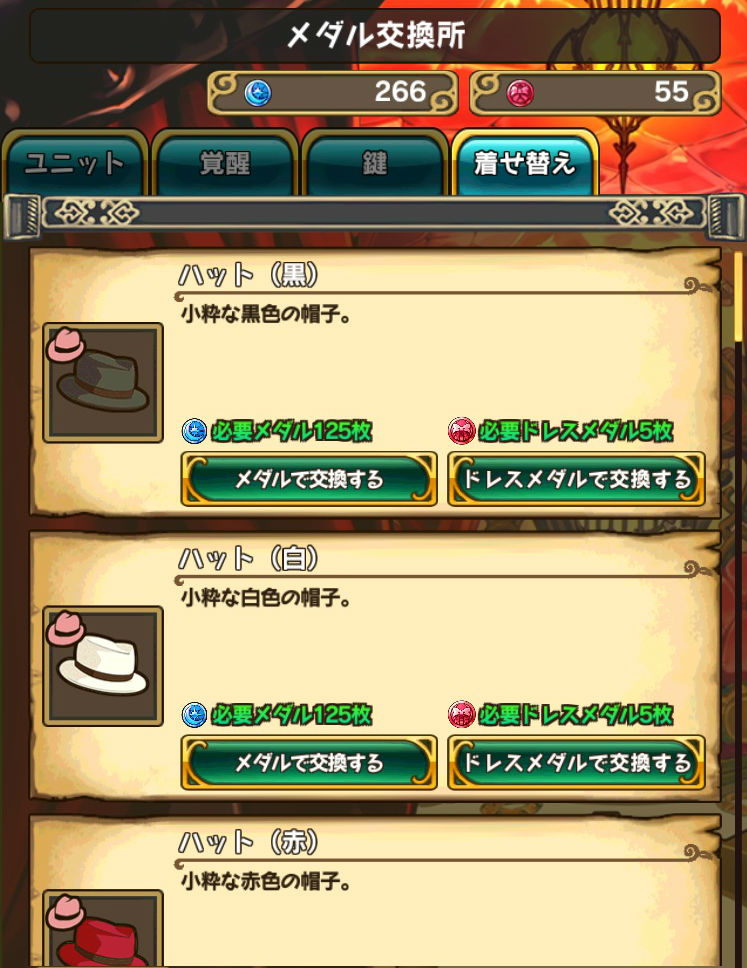Tap pink hat badge on black hat thumbnail

click(x=65, y=345)
